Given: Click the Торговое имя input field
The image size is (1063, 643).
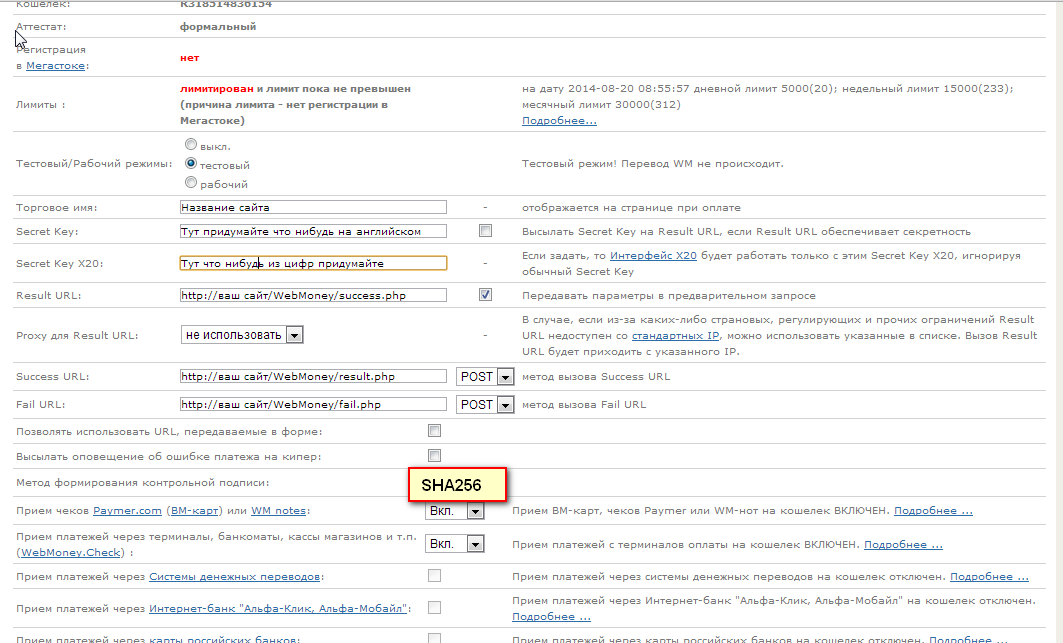Looking at the screenshot, I should pyautogui.click(x=312, y=208).
